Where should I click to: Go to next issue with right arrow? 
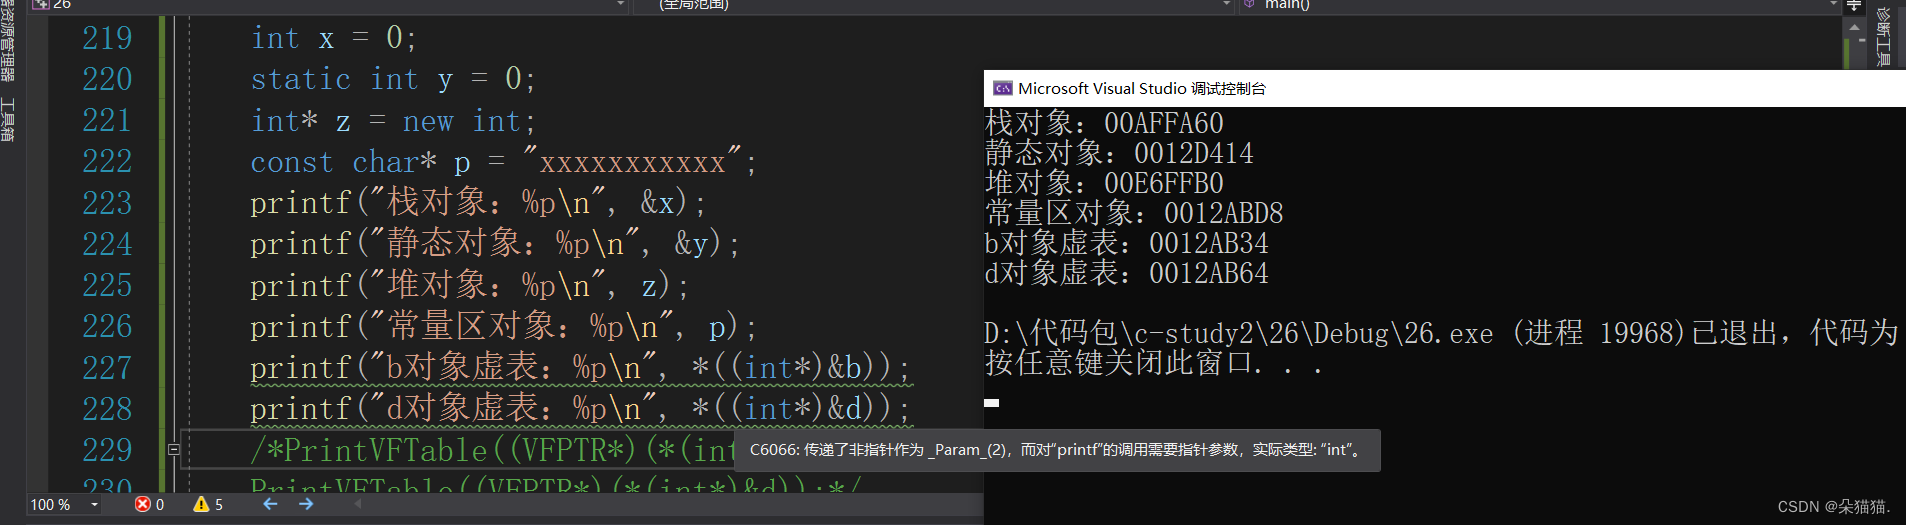[x=306, y=504]
